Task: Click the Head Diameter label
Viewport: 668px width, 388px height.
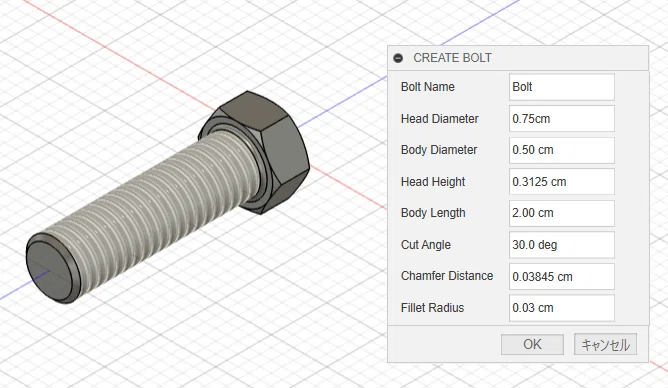Action: (440, 118)
